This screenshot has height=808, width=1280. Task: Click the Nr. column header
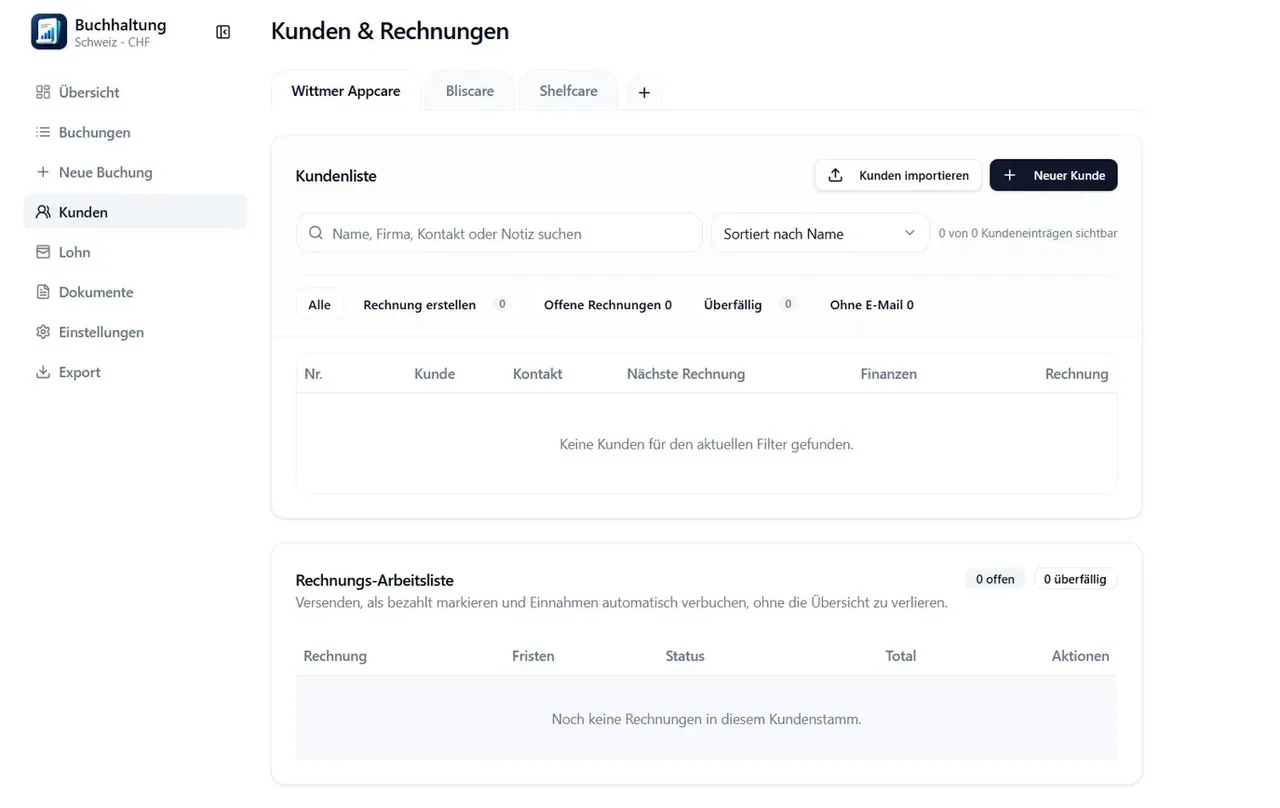pos(314,374)
